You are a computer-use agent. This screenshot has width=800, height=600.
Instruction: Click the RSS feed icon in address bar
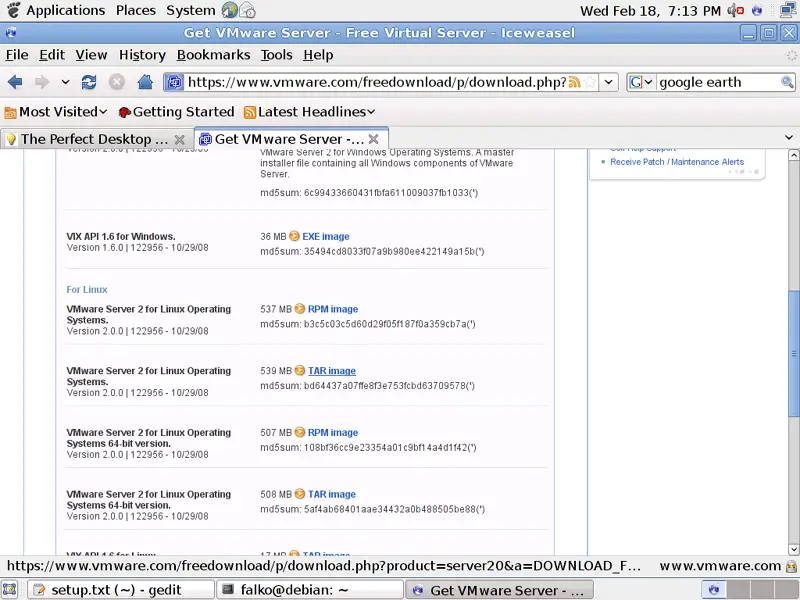pos(574,82)
